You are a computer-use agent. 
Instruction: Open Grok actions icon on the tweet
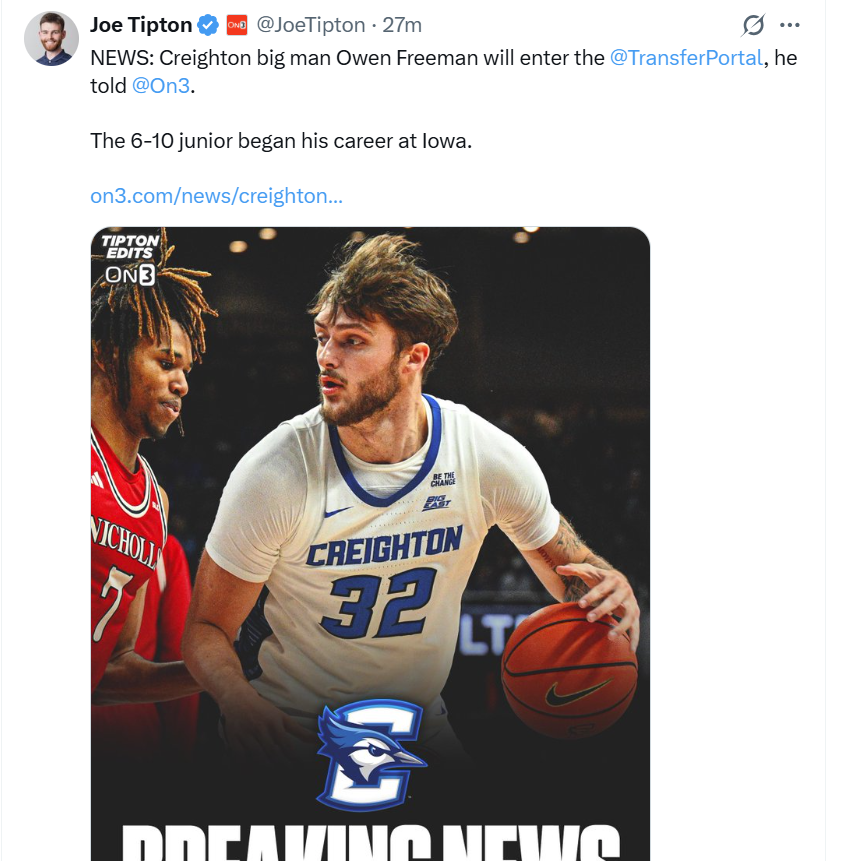click(x=753, y=25)
